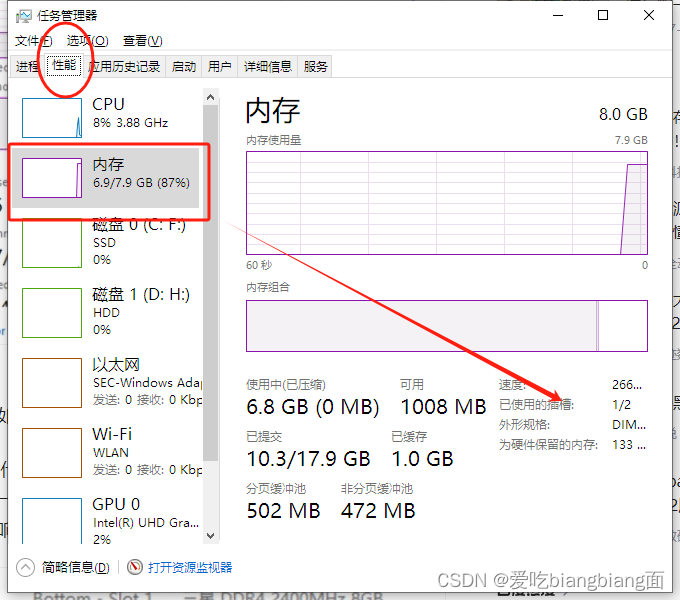Switch to the 性能 tab
The width and height of the screenshot is (680, 600).
pos(64,65)
